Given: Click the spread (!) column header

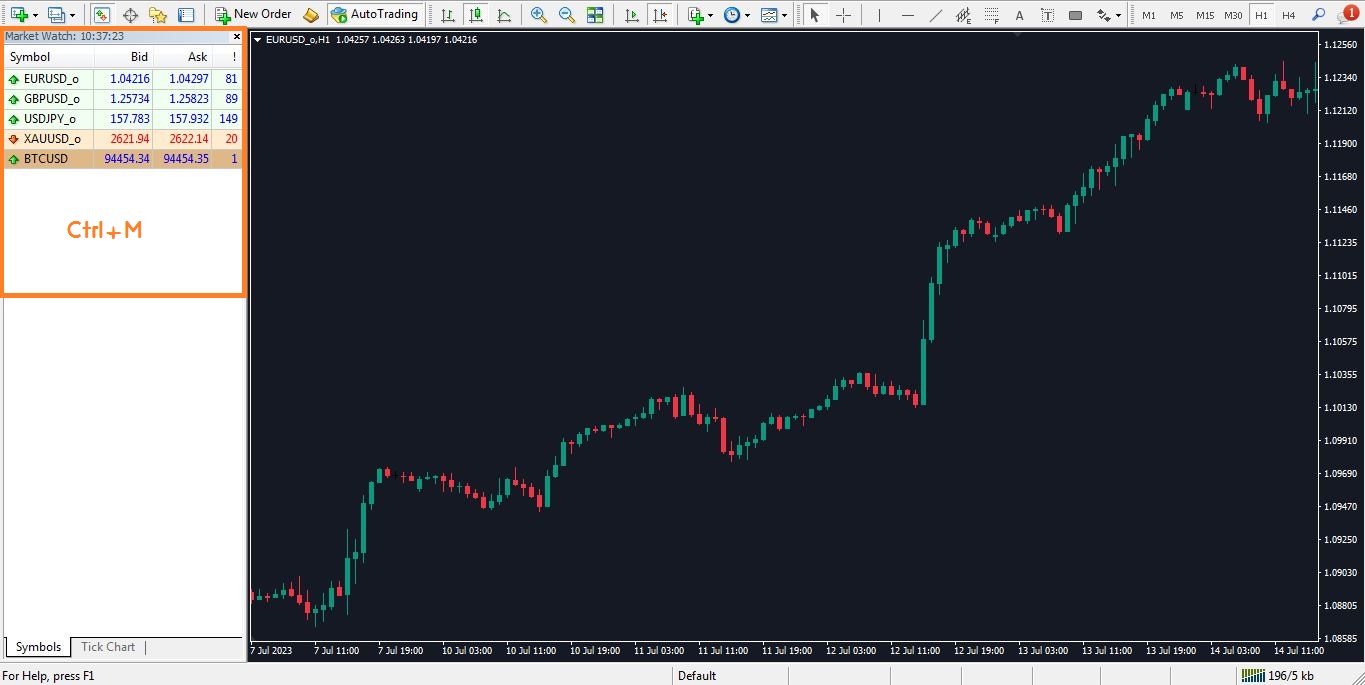Looking at the screenshot, I should 228,57.
